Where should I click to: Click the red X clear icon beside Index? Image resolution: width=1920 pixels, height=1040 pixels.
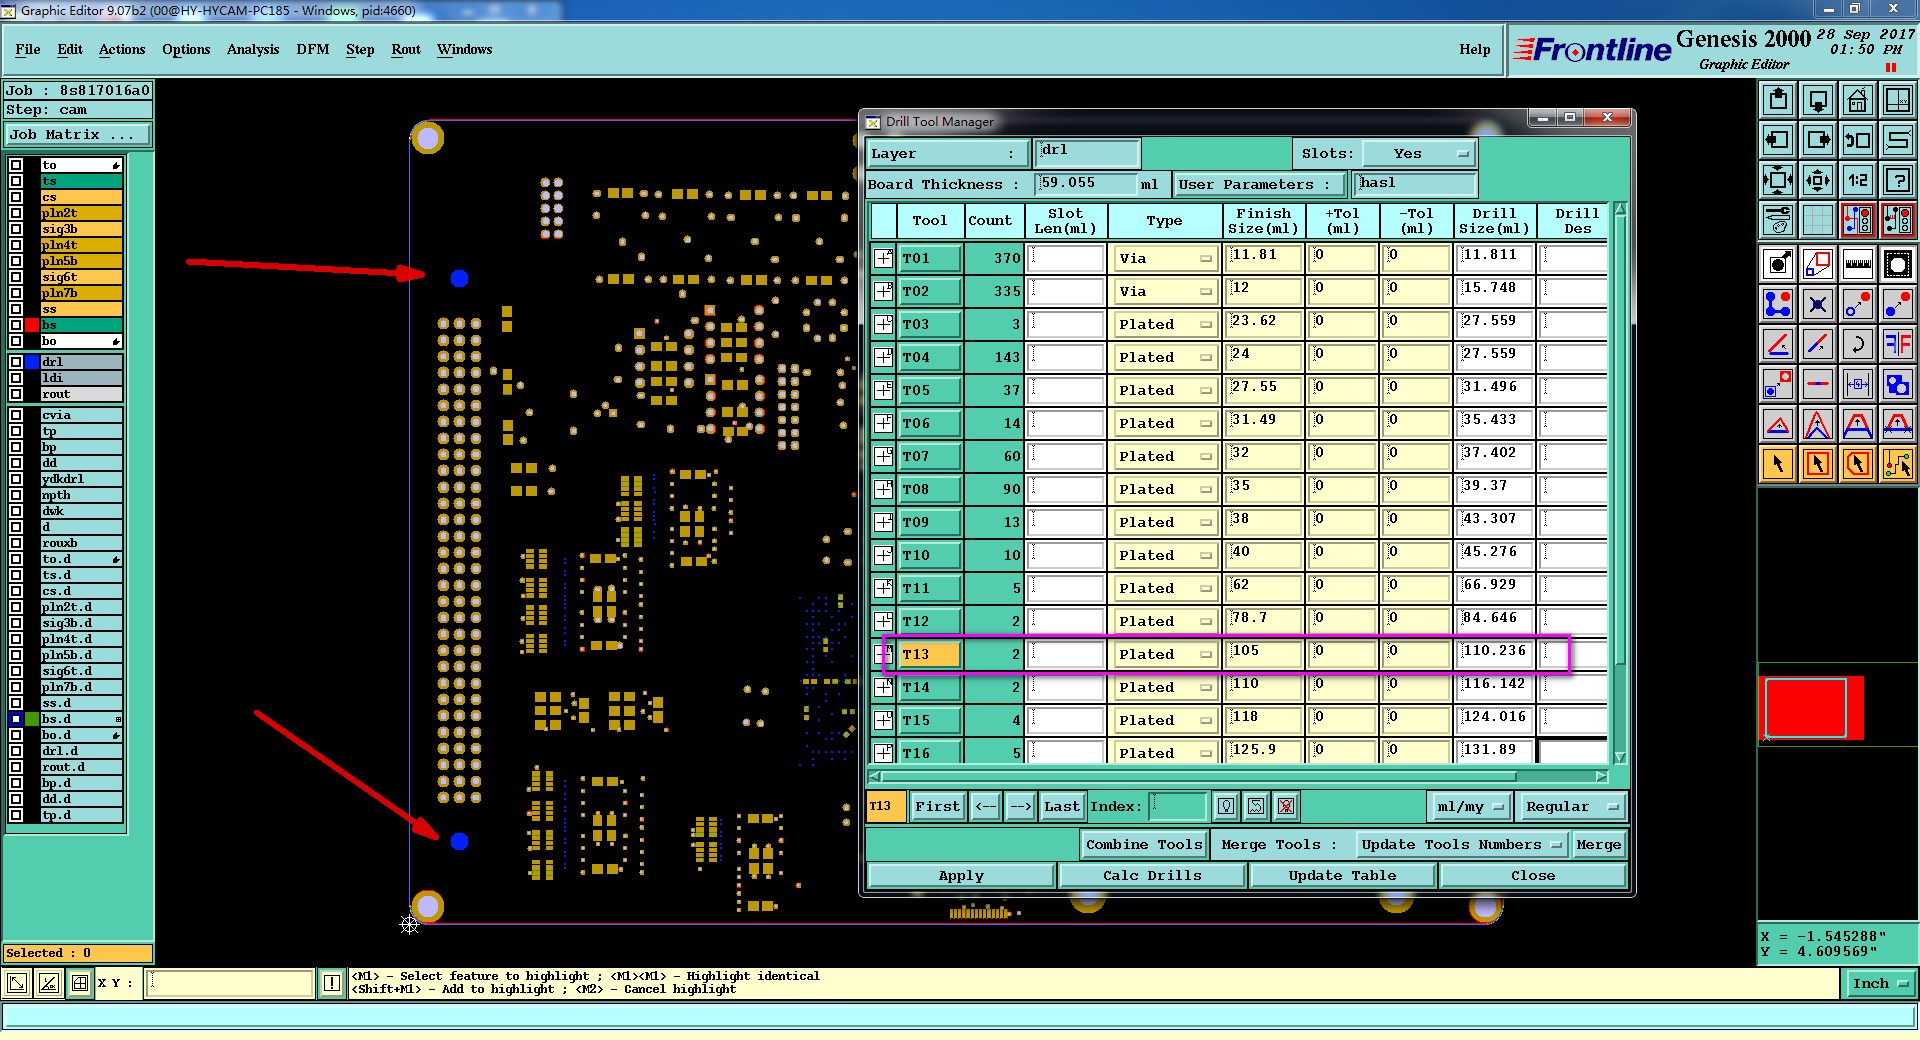pos(1287,806)
